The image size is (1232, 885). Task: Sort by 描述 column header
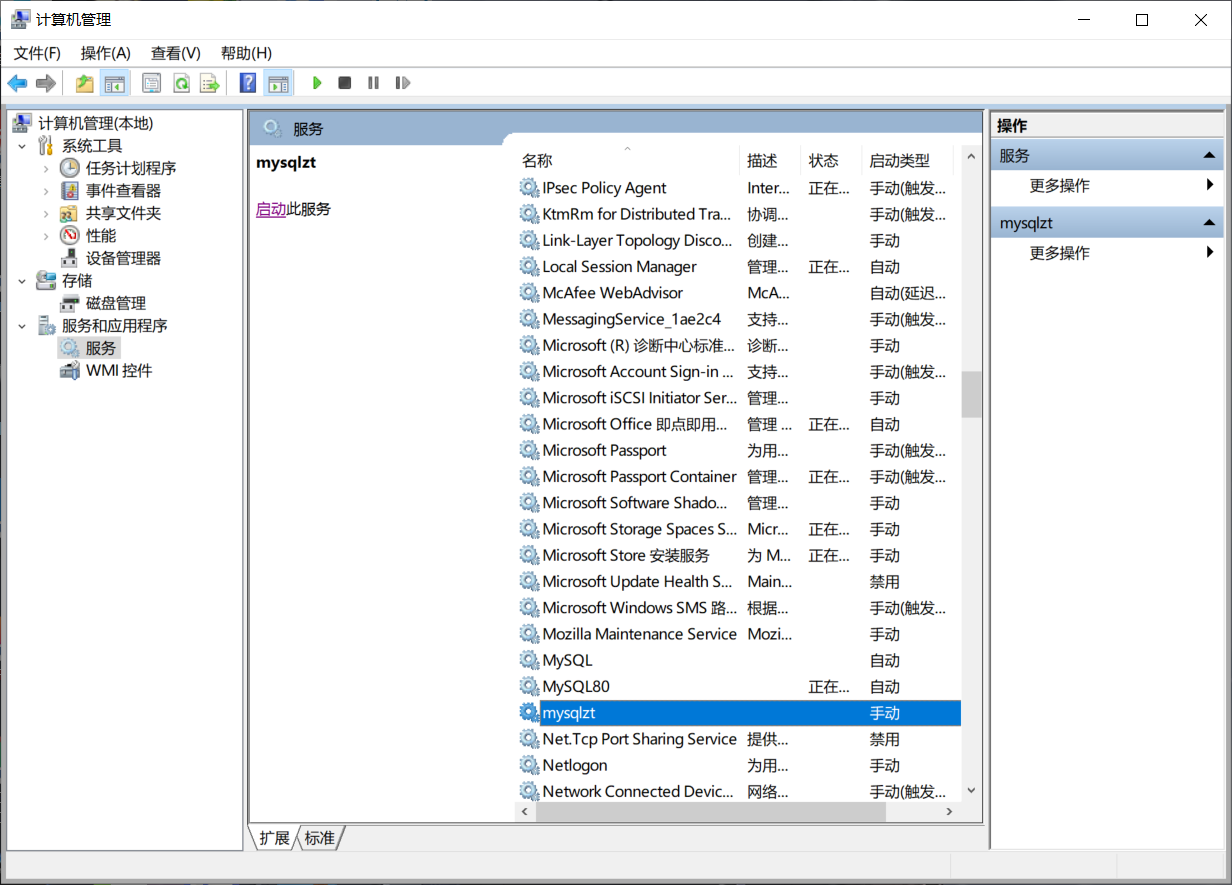pos(771,160)
